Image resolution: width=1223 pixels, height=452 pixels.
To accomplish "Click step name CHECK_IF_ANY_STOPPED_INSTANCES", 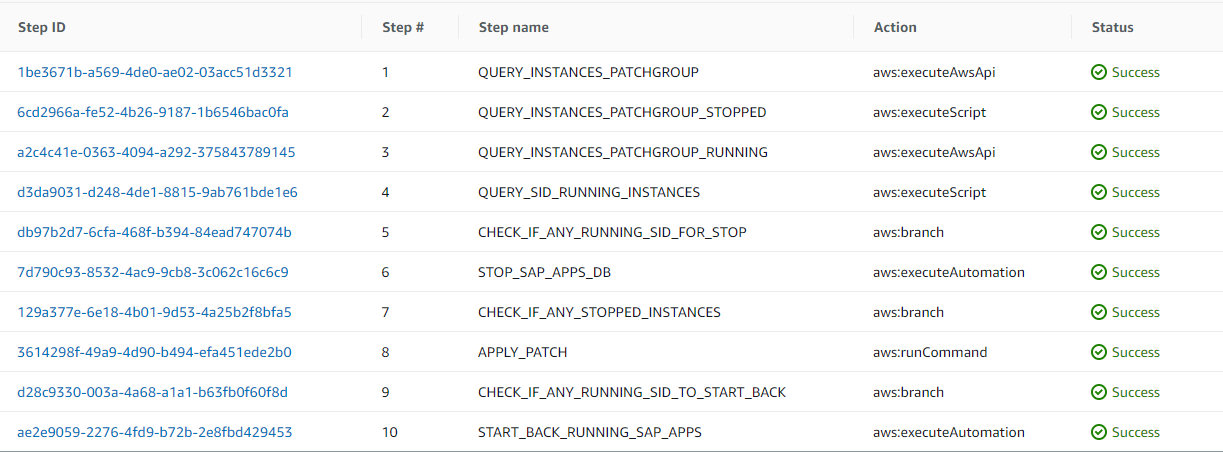I will [599, 312].
